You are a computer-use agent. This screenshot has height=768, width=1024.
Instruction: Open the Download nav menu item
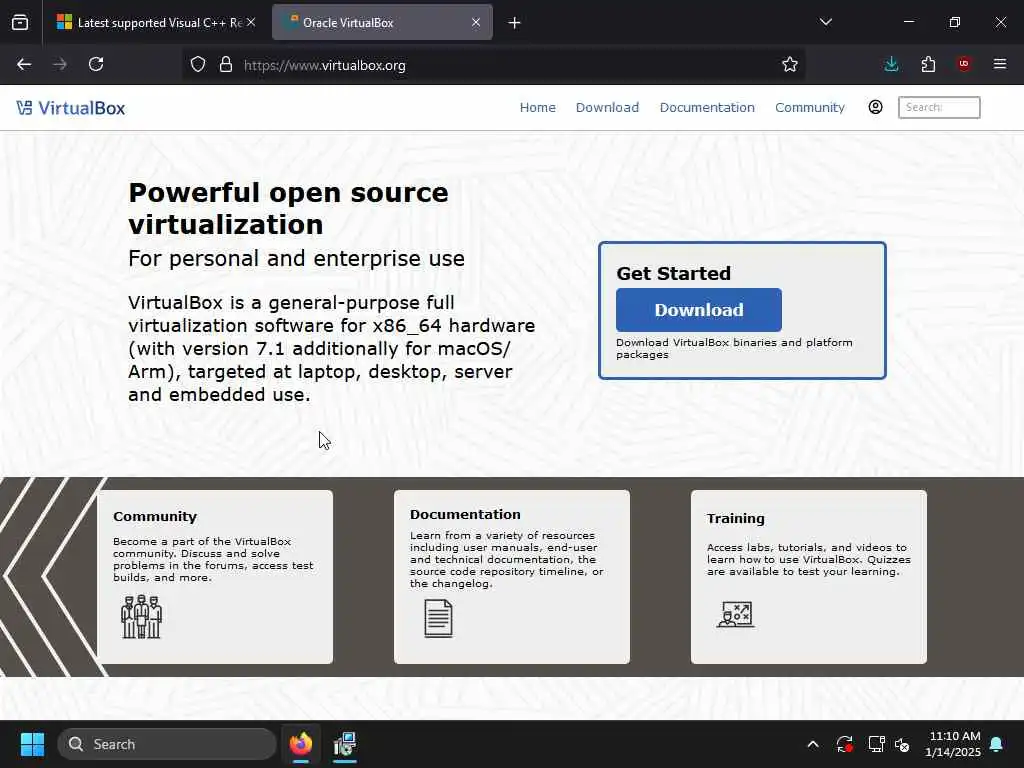607,108
